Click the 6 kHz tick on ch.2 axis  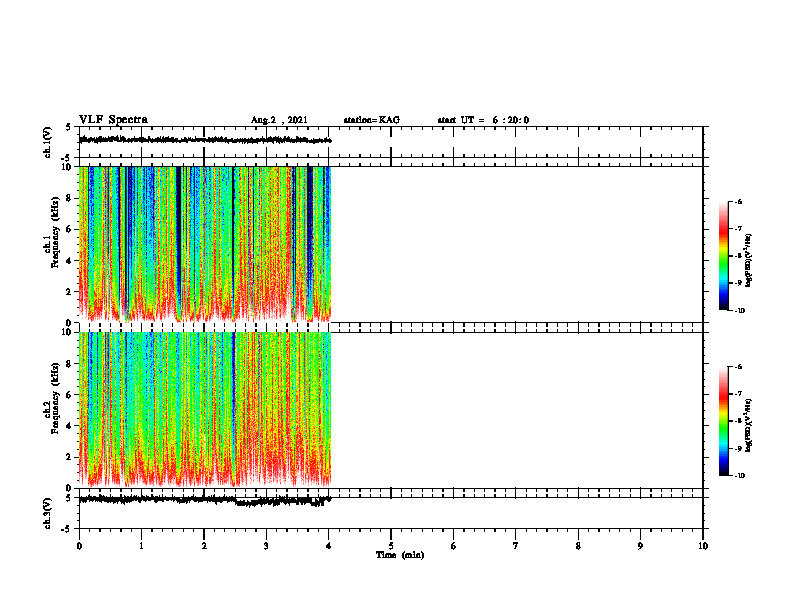70,395
